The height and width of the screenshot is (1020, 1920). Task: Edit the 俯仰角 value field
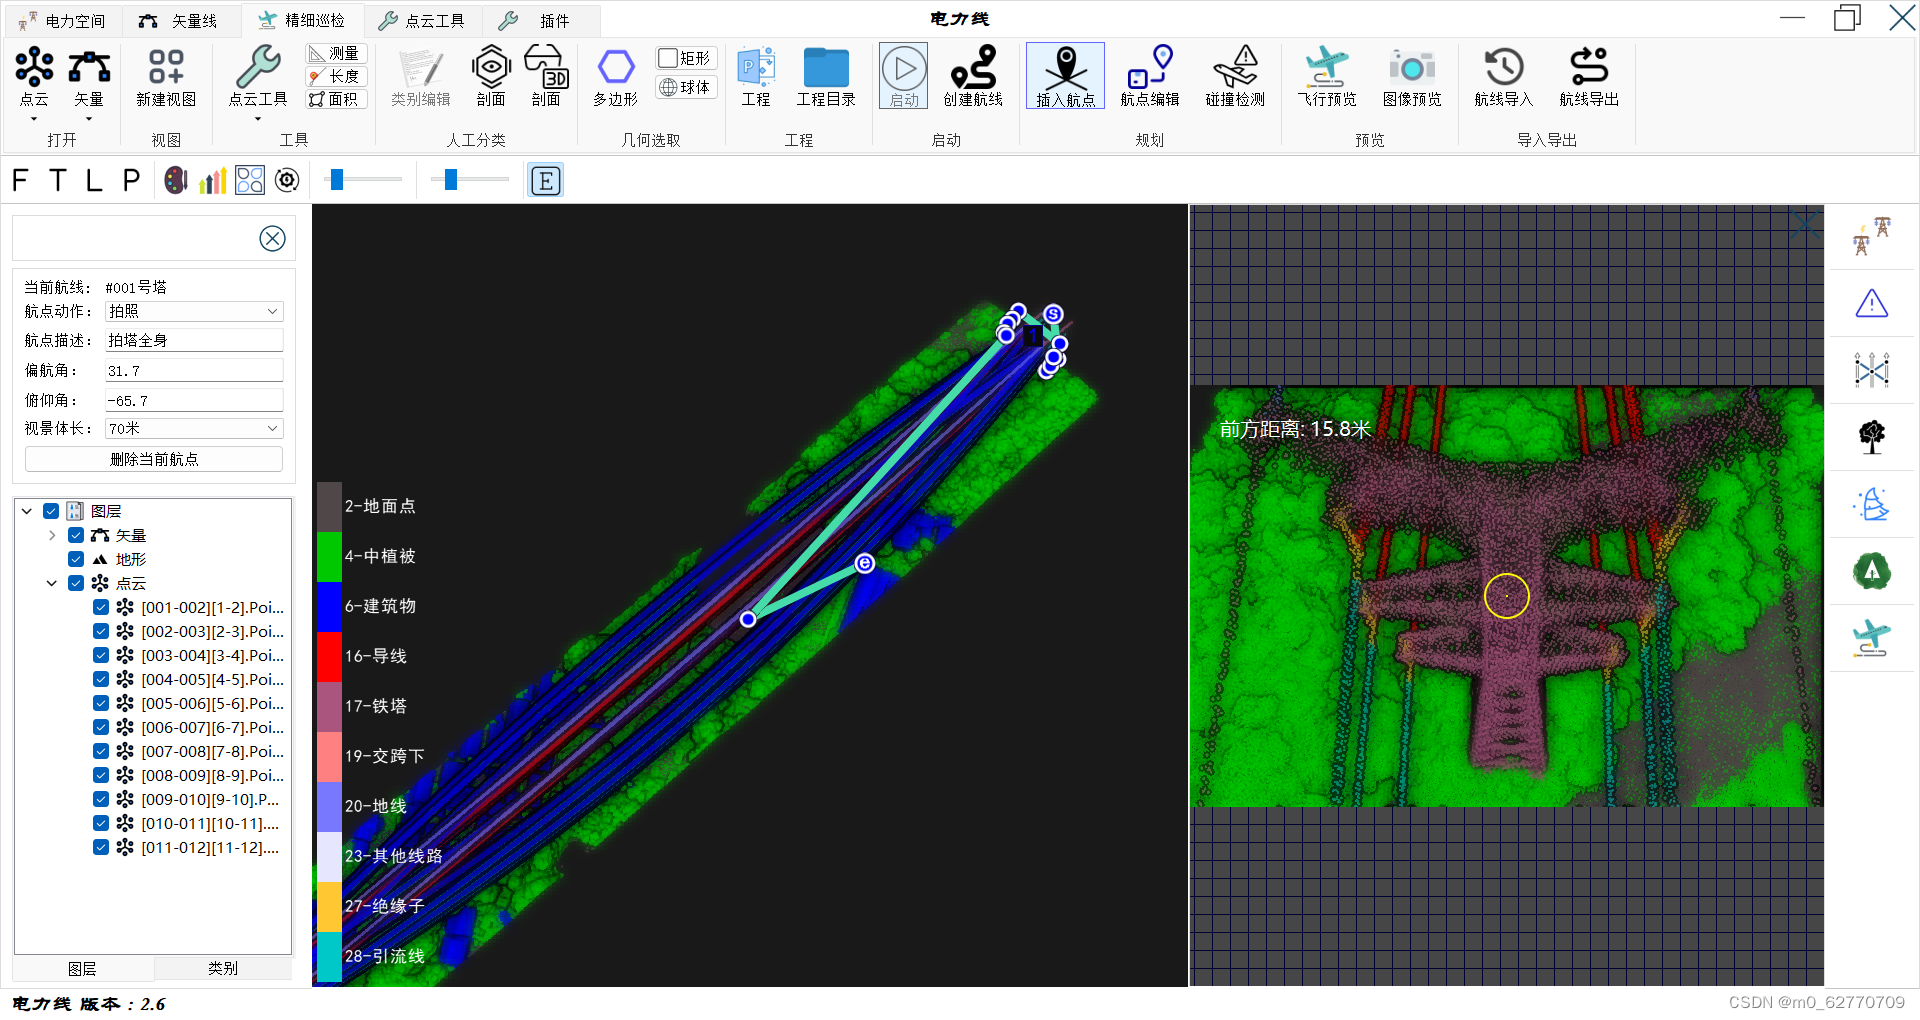pos(195,401)
